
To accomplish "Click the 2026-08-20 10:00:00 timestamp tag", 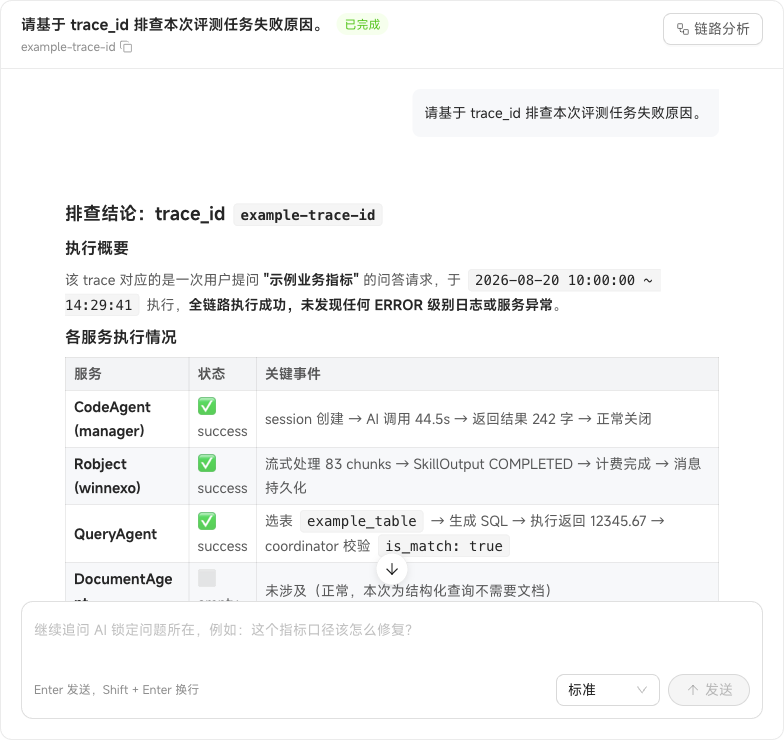I will (x=564, y=280).
